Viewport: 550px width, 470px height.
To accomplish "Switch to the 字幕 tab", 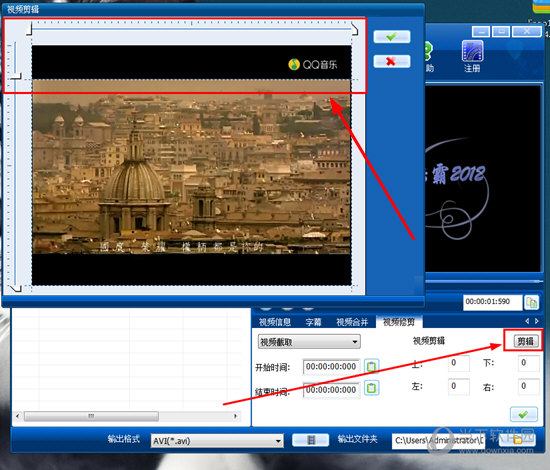I will 313,322.
